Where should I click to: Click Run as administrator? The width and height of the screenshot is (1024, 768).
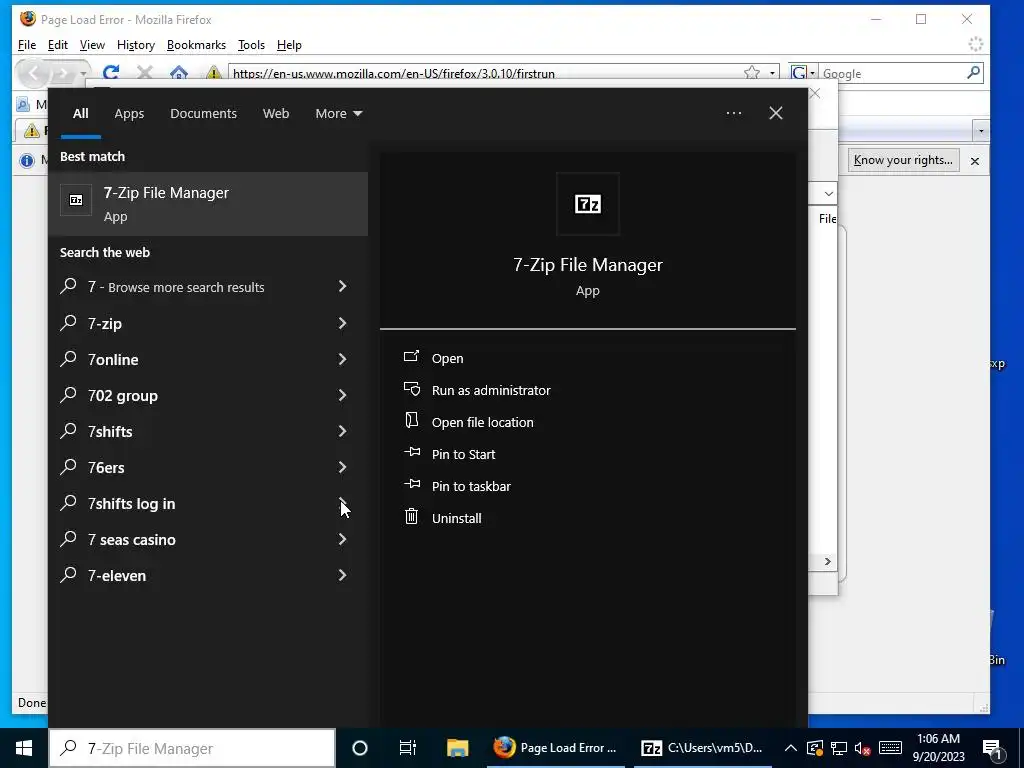point(491,391)
